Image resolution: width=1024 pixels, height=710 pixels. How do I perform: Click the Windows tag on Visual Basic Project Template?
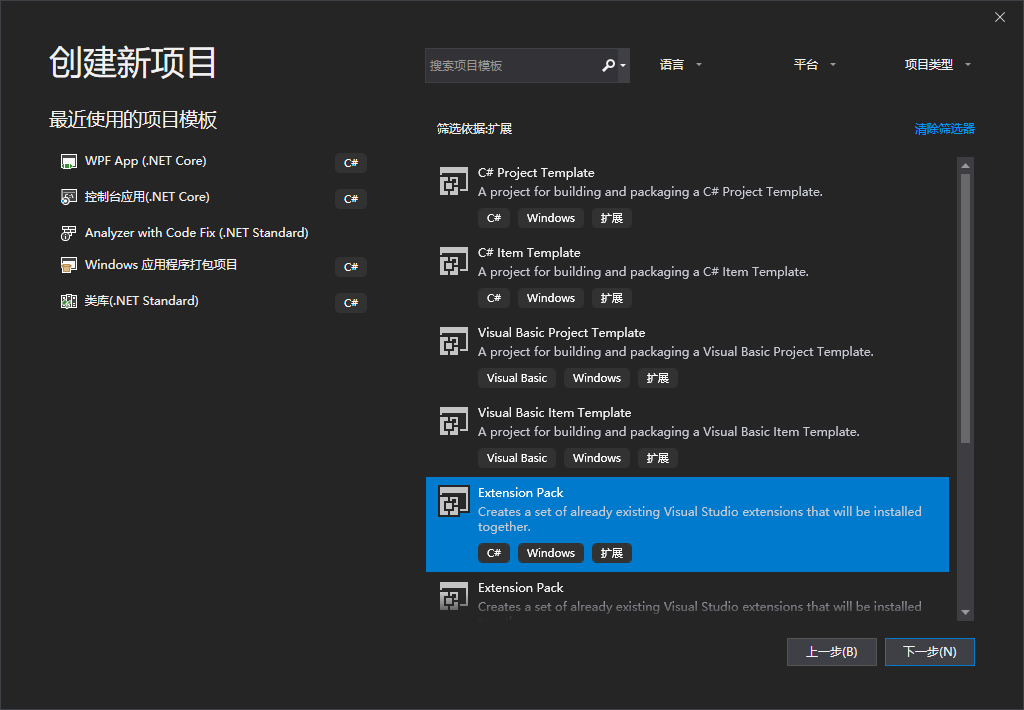click(x=596, y=377)
